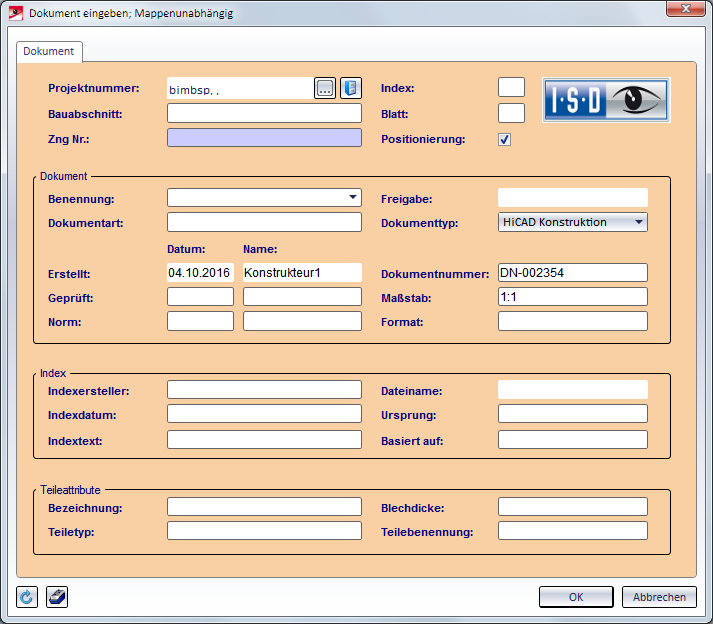Click the red application icon in title bar
Screen dimensions: 713x624
pos(15,13)
